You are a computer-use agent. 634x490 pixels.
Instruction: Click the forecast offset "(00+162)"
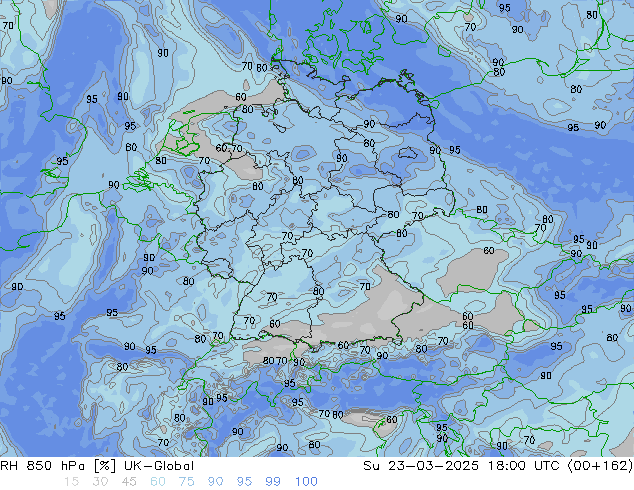600,466
